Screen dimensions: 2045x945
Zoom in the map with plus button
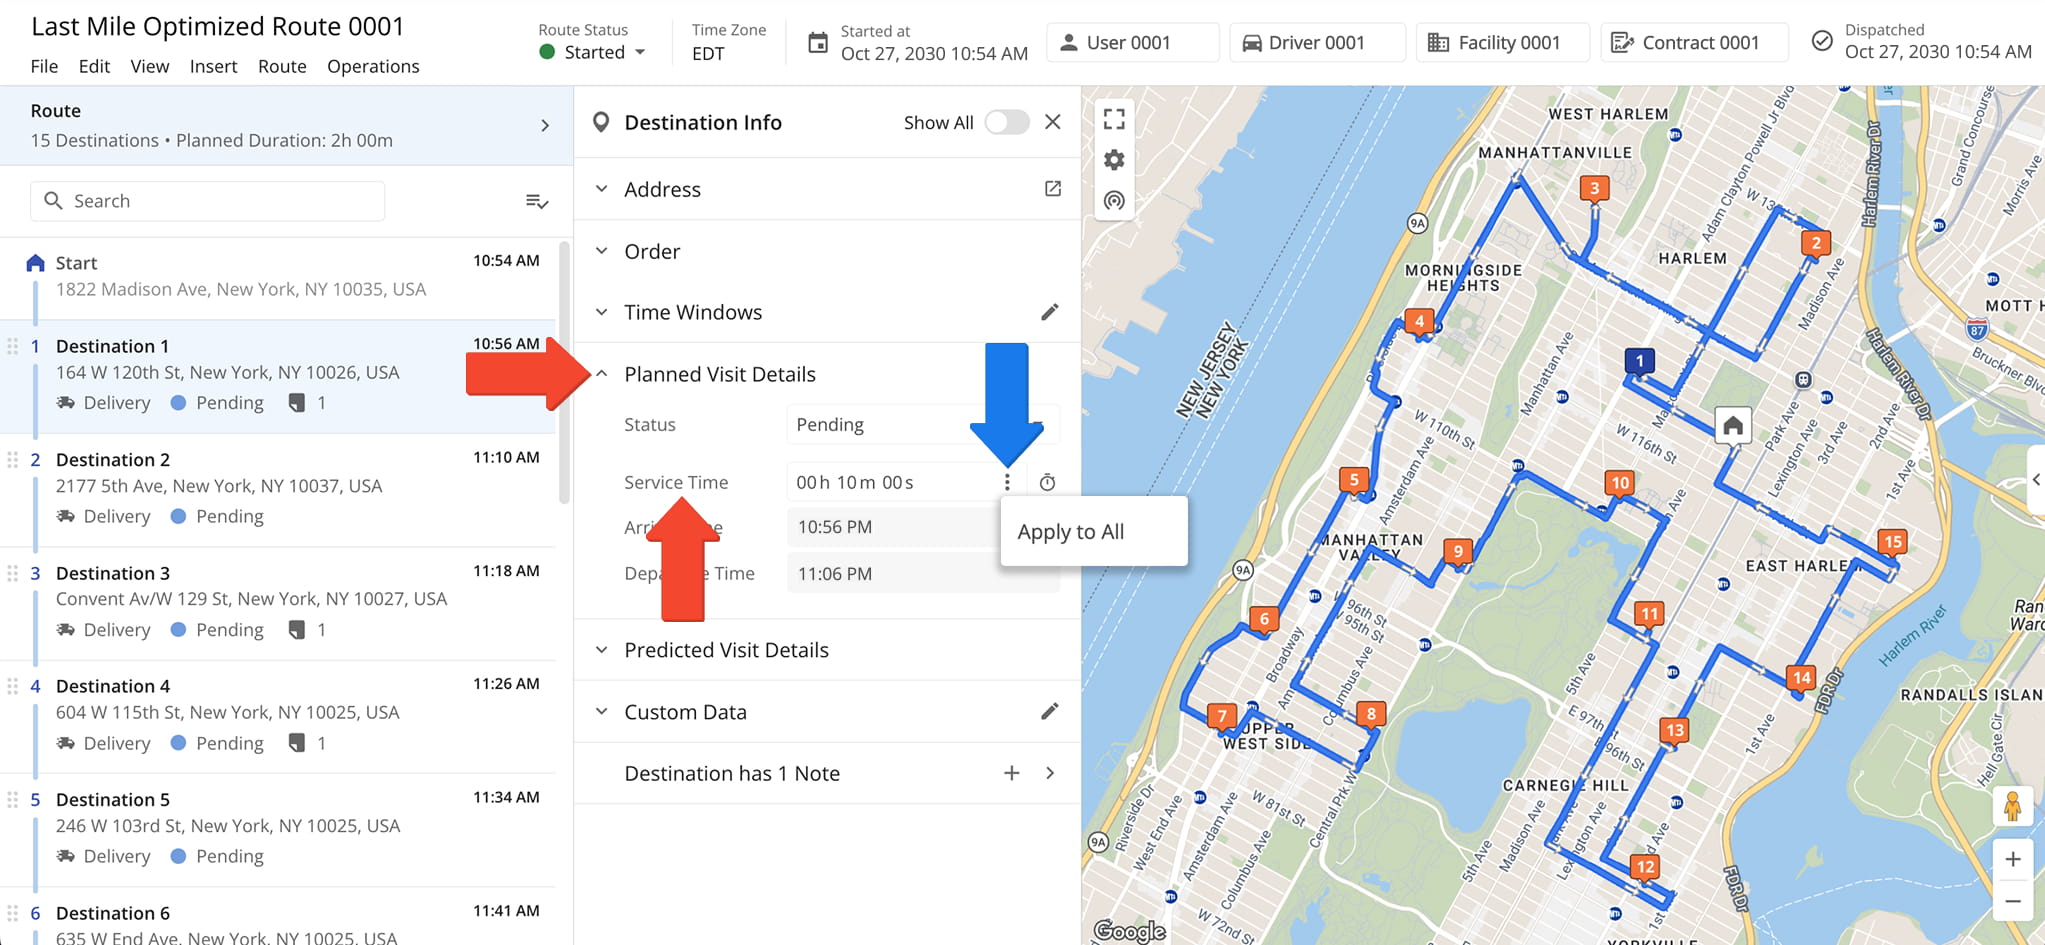tap(2012, 859)
